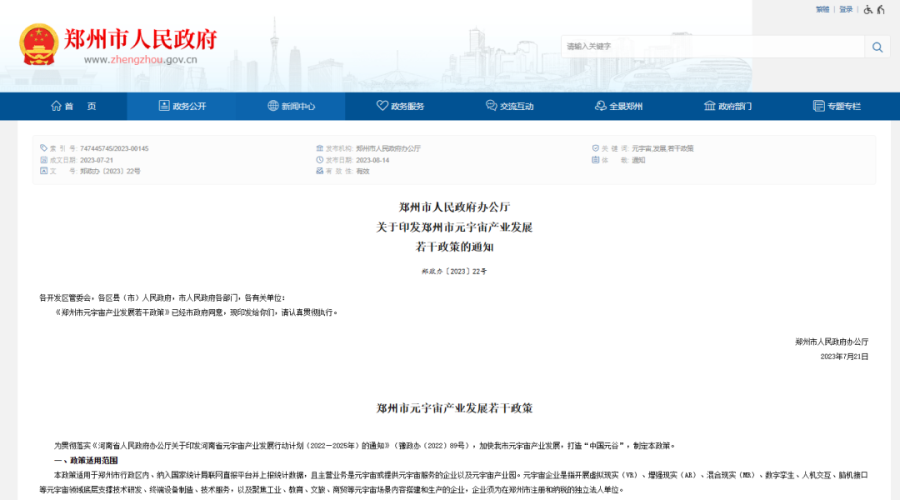Click the www.zhengzhou.gov.cn web address text

pyautogui.click(x=140, y=60)
